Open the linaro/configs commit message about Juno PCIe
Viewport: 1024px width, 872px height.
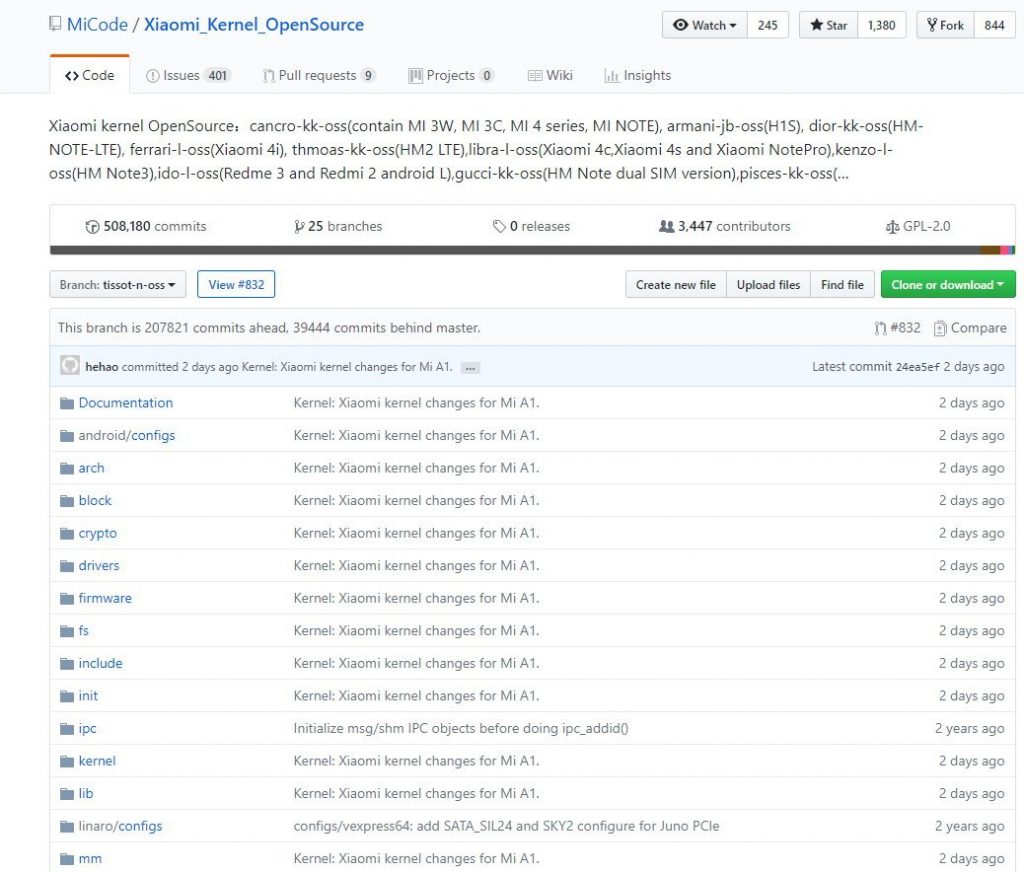click(x=506, y=826)
